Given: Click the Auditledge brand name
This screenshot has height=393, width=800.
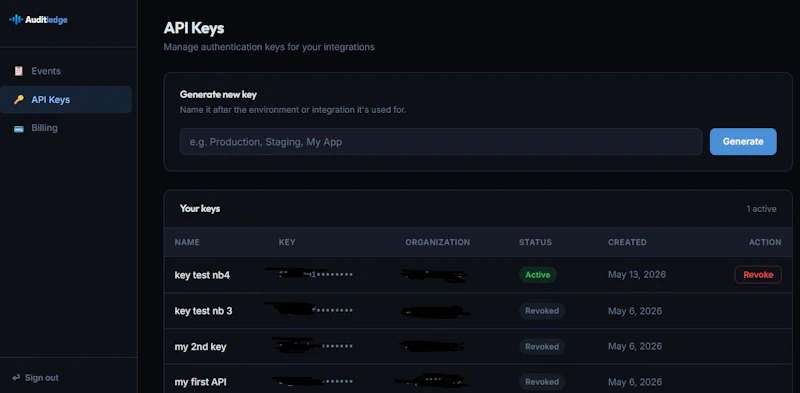Looking at the screenshot, I should 46,20.
